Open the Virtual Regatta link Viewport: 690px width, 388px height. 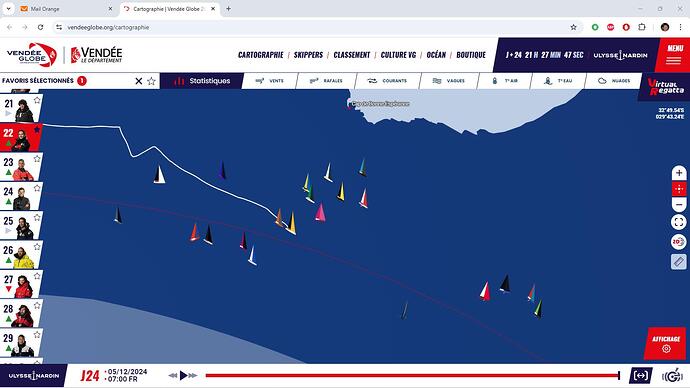tap(665, 87)
